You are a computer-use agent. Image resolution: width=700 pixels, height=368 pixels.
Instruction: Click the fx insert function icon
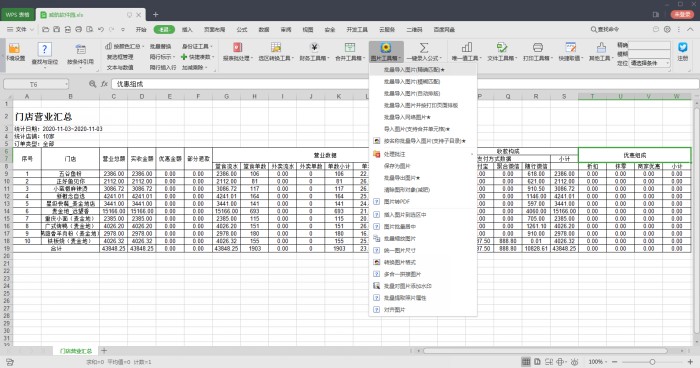point(104,84)
